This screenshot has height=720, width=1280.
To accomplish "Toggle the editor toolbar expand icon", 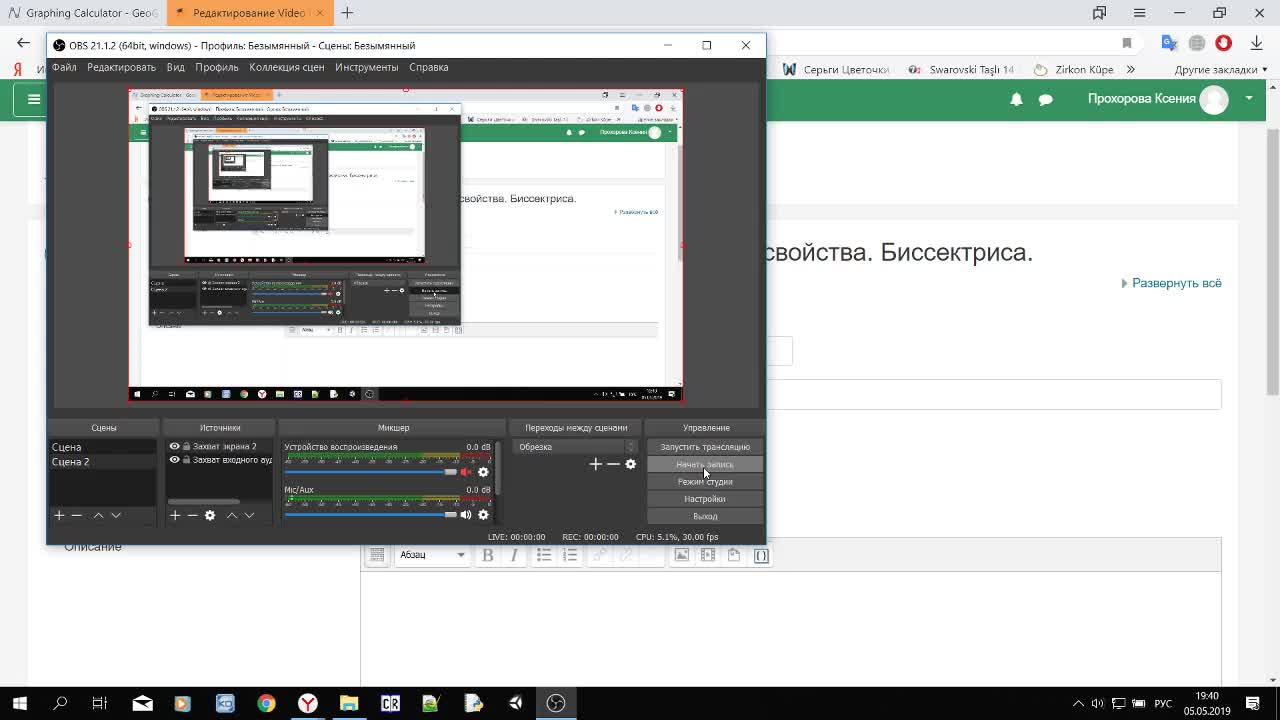I will pyautogui.click(x=377, y=555).
